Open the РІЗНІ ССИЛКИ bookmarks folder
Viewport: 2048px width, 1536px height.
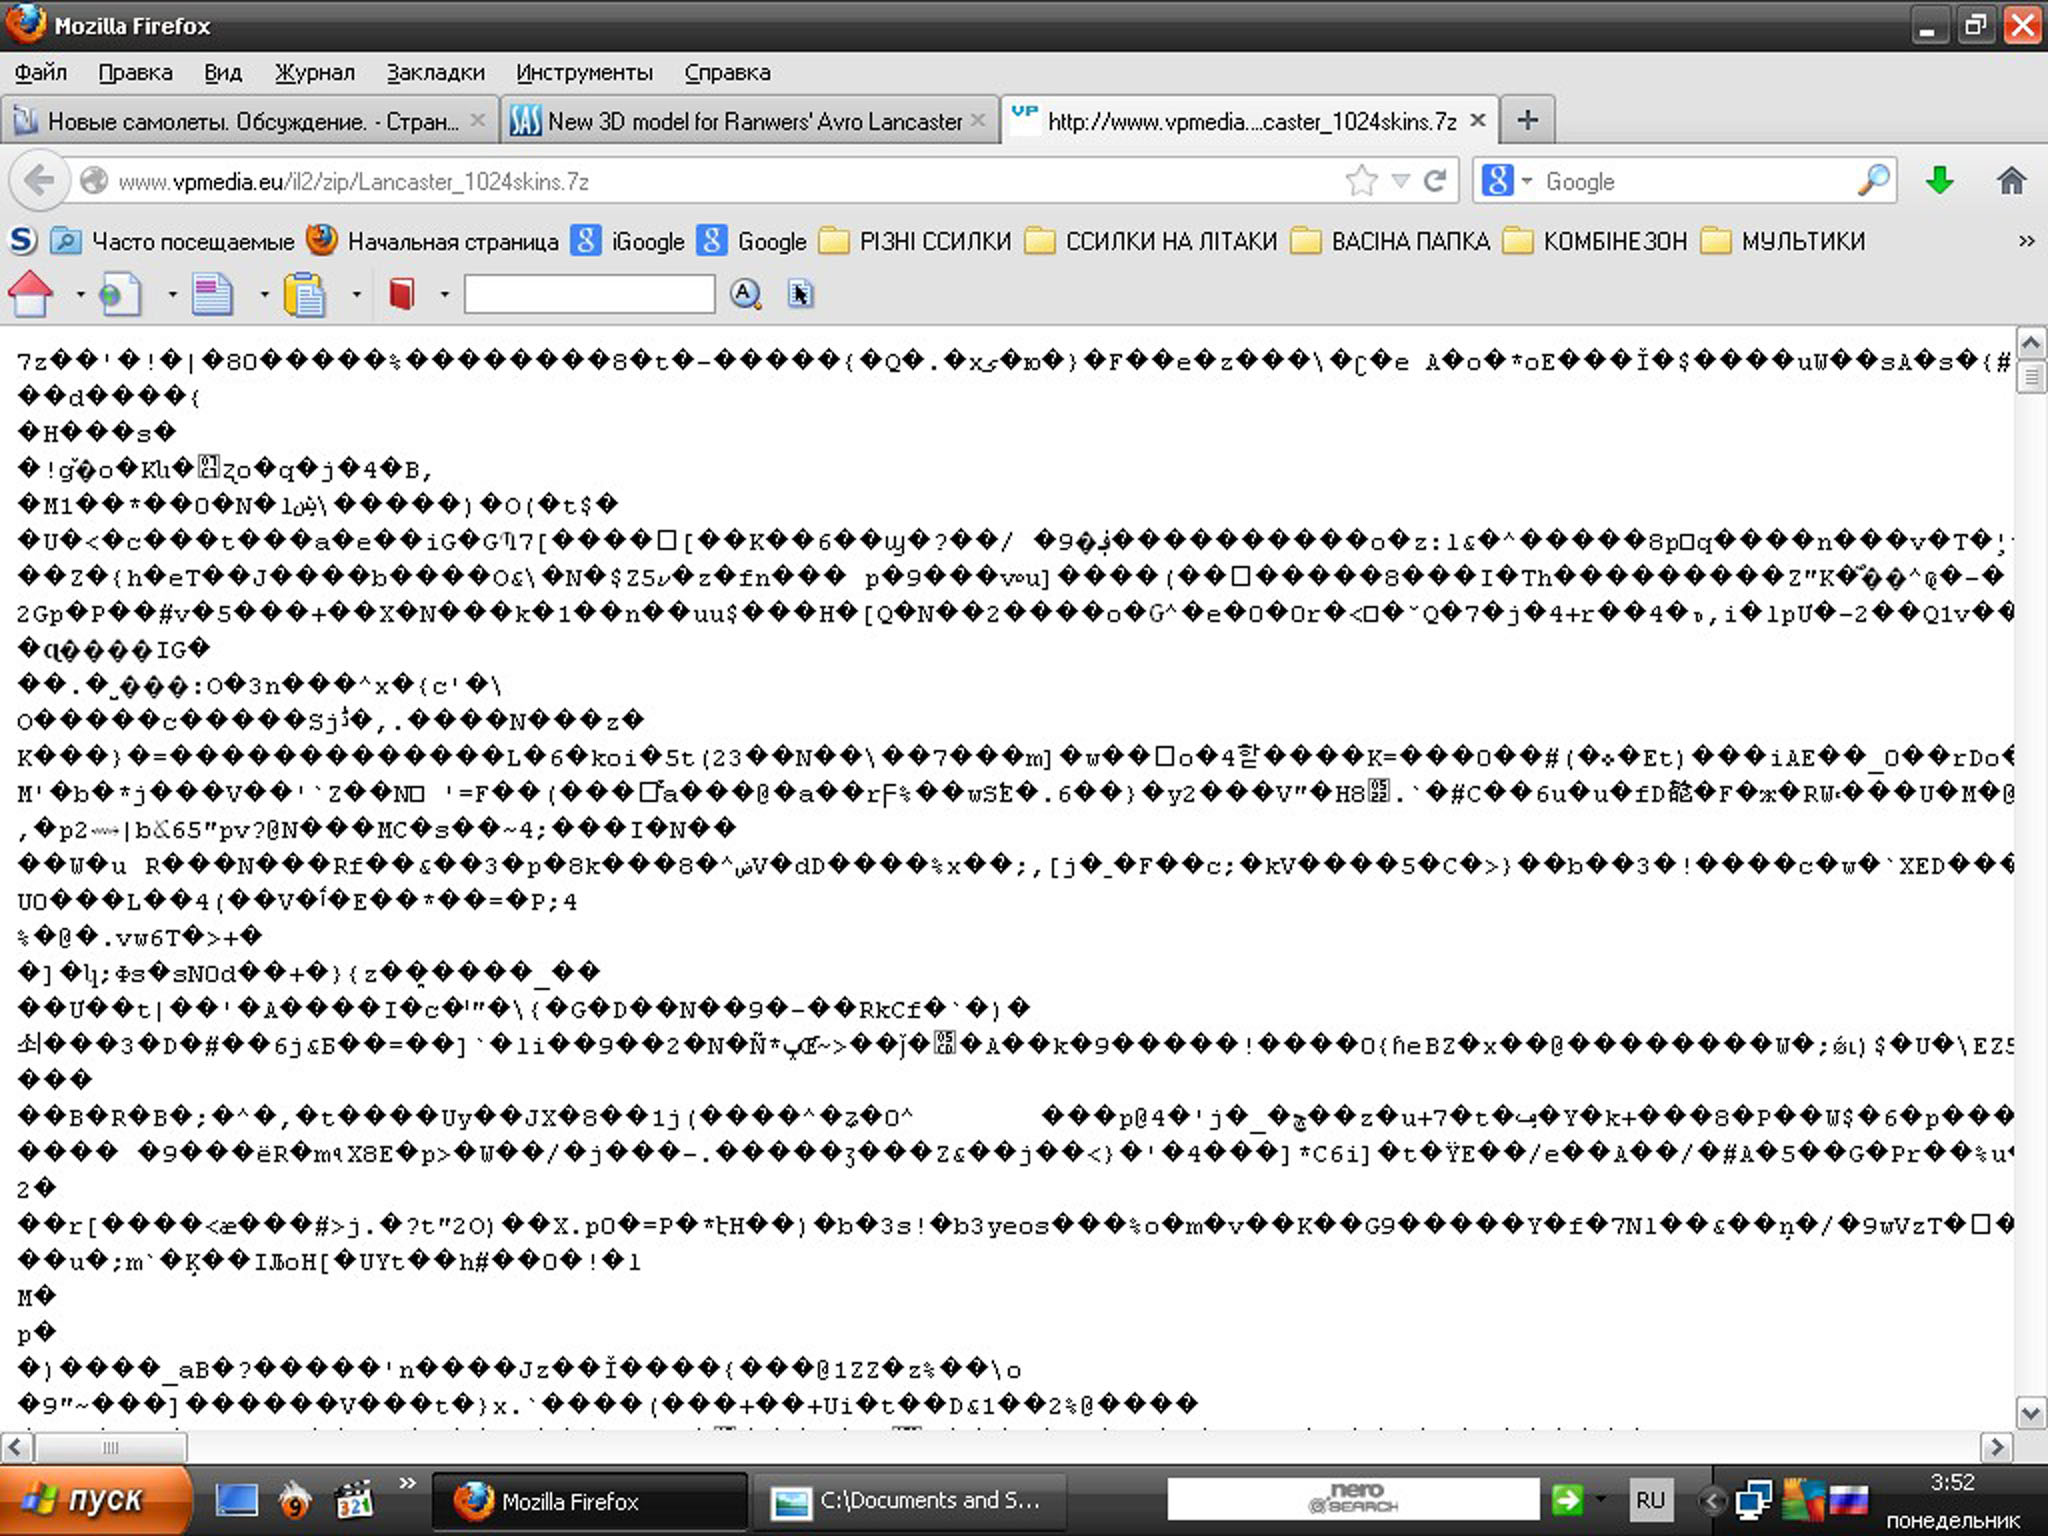(x=915, y=241)
